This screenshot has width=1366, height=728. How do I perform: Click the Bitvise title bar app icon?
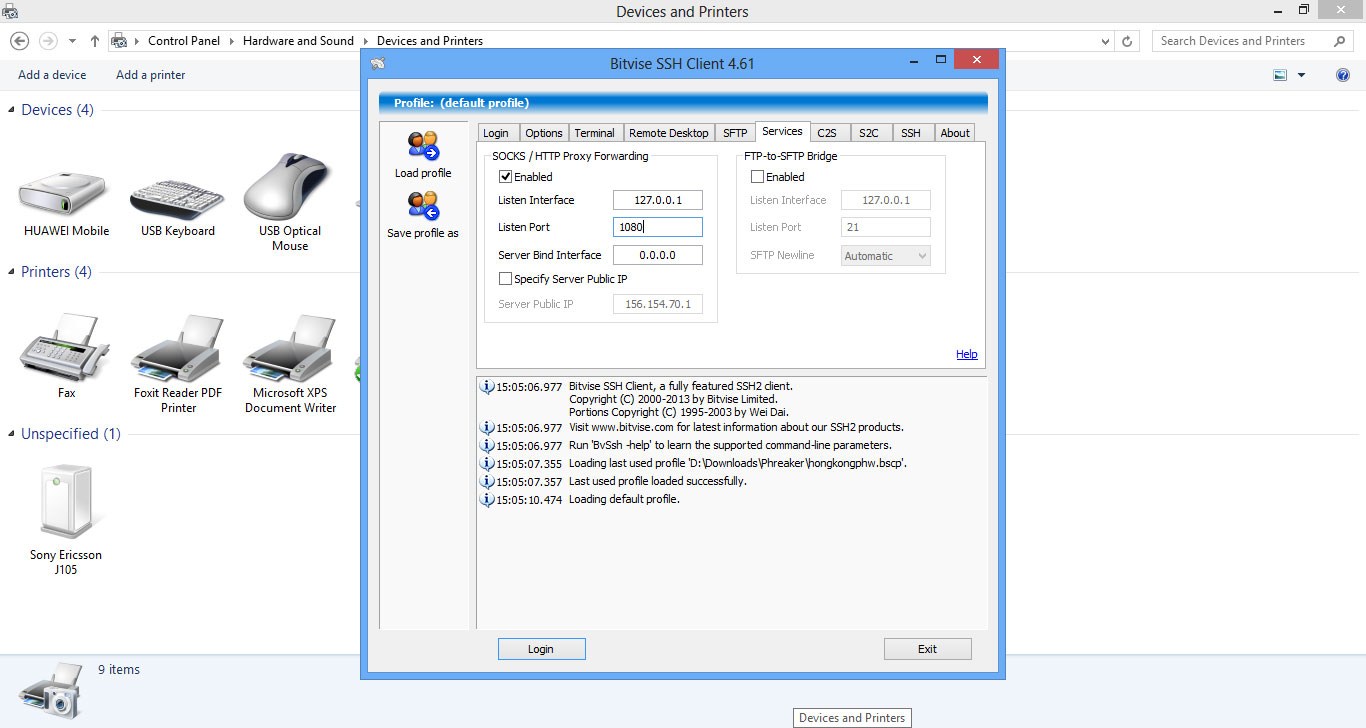[x=377, y=64]
